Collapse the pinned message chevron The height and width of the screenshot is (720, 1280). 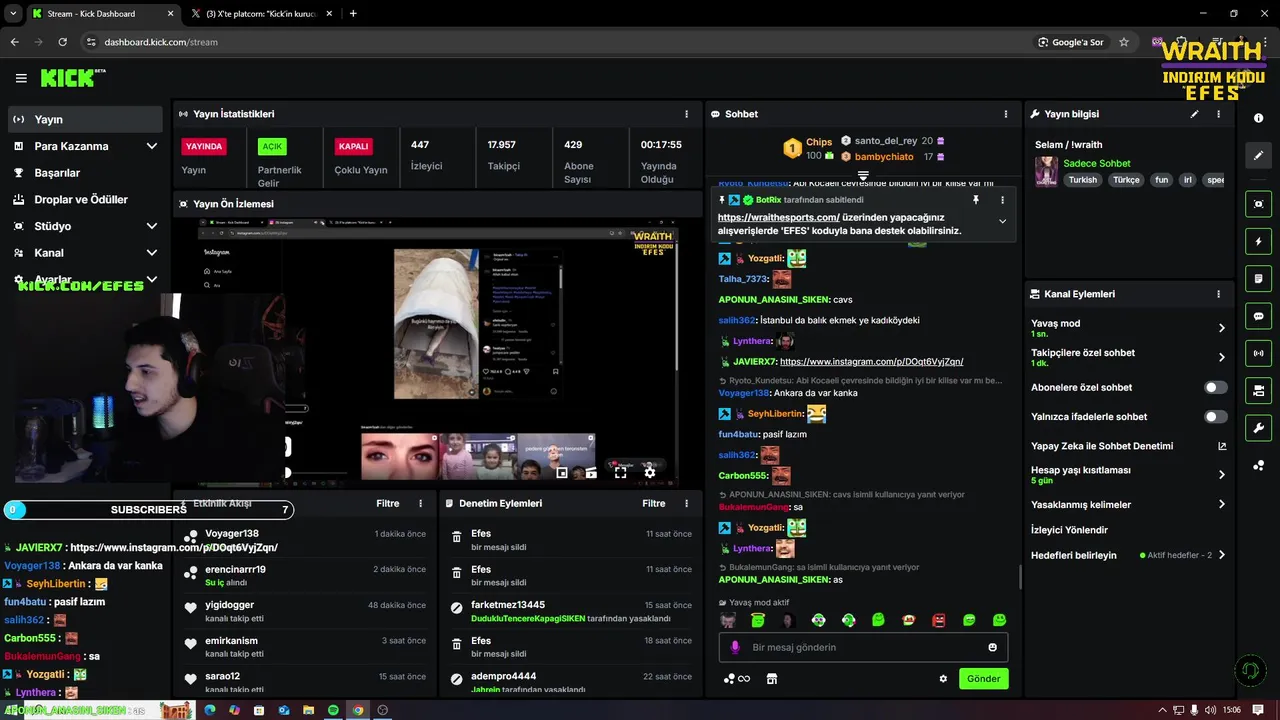pyautogui.click(x=1002, y=221)
